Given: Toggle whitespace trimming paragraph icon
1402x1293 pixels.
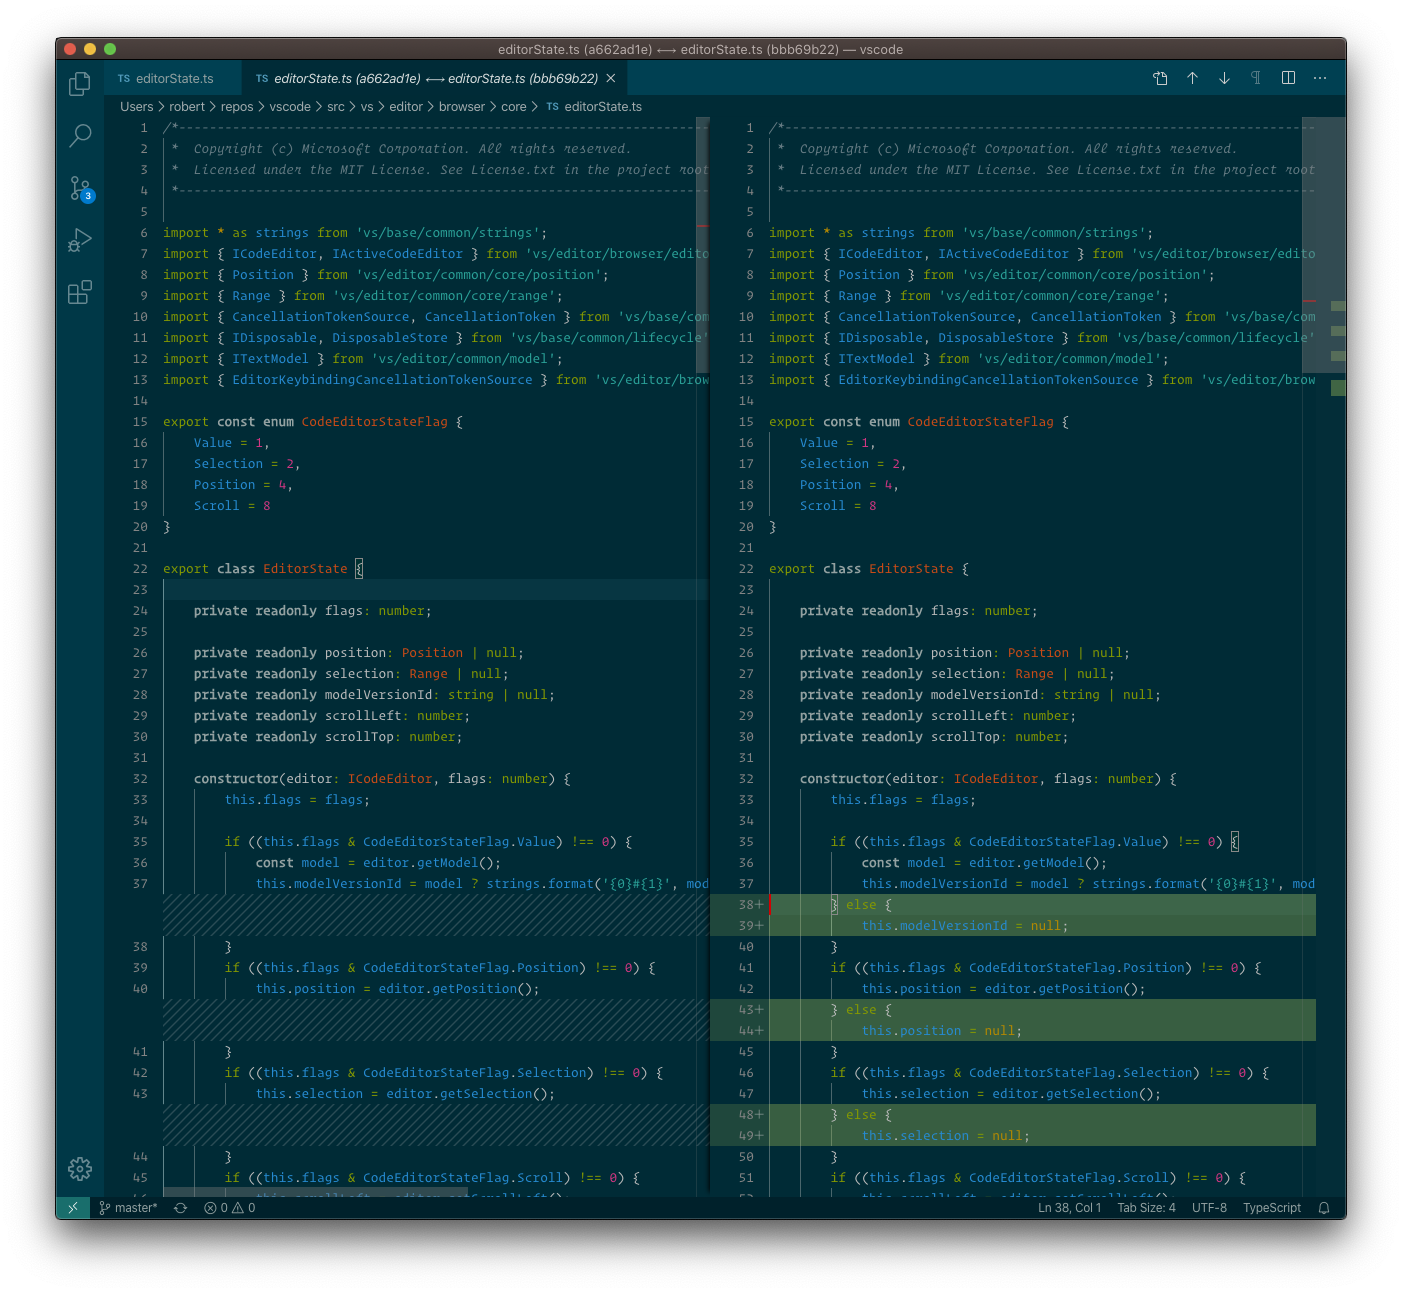Looking at the screenshot, I should coord(1256,78).
